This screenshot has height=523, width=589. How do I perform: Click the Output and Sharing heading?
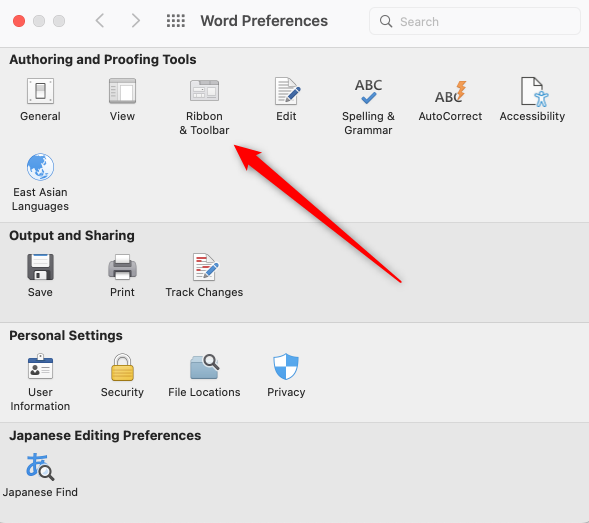click(72, 235)
